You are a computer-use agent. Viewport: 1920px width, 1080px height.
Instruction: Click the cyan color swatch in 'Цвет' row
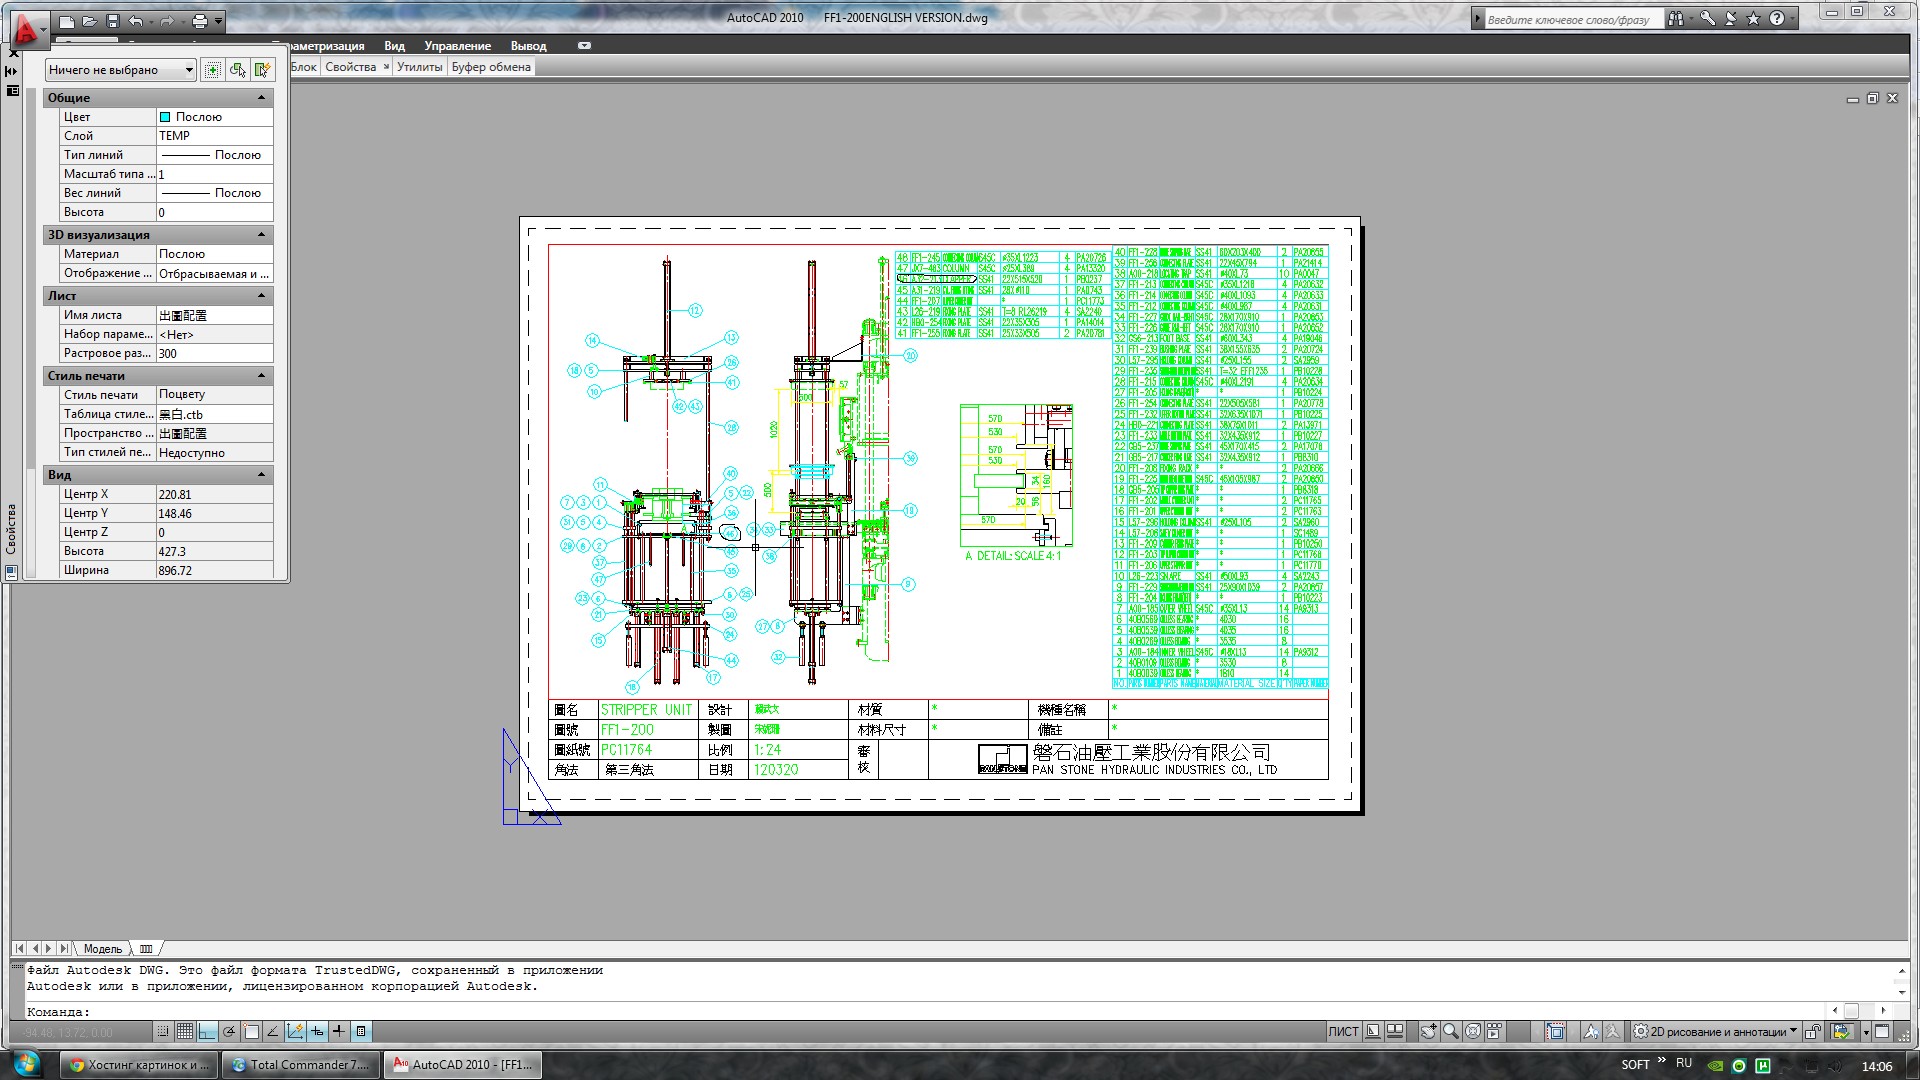166,117
